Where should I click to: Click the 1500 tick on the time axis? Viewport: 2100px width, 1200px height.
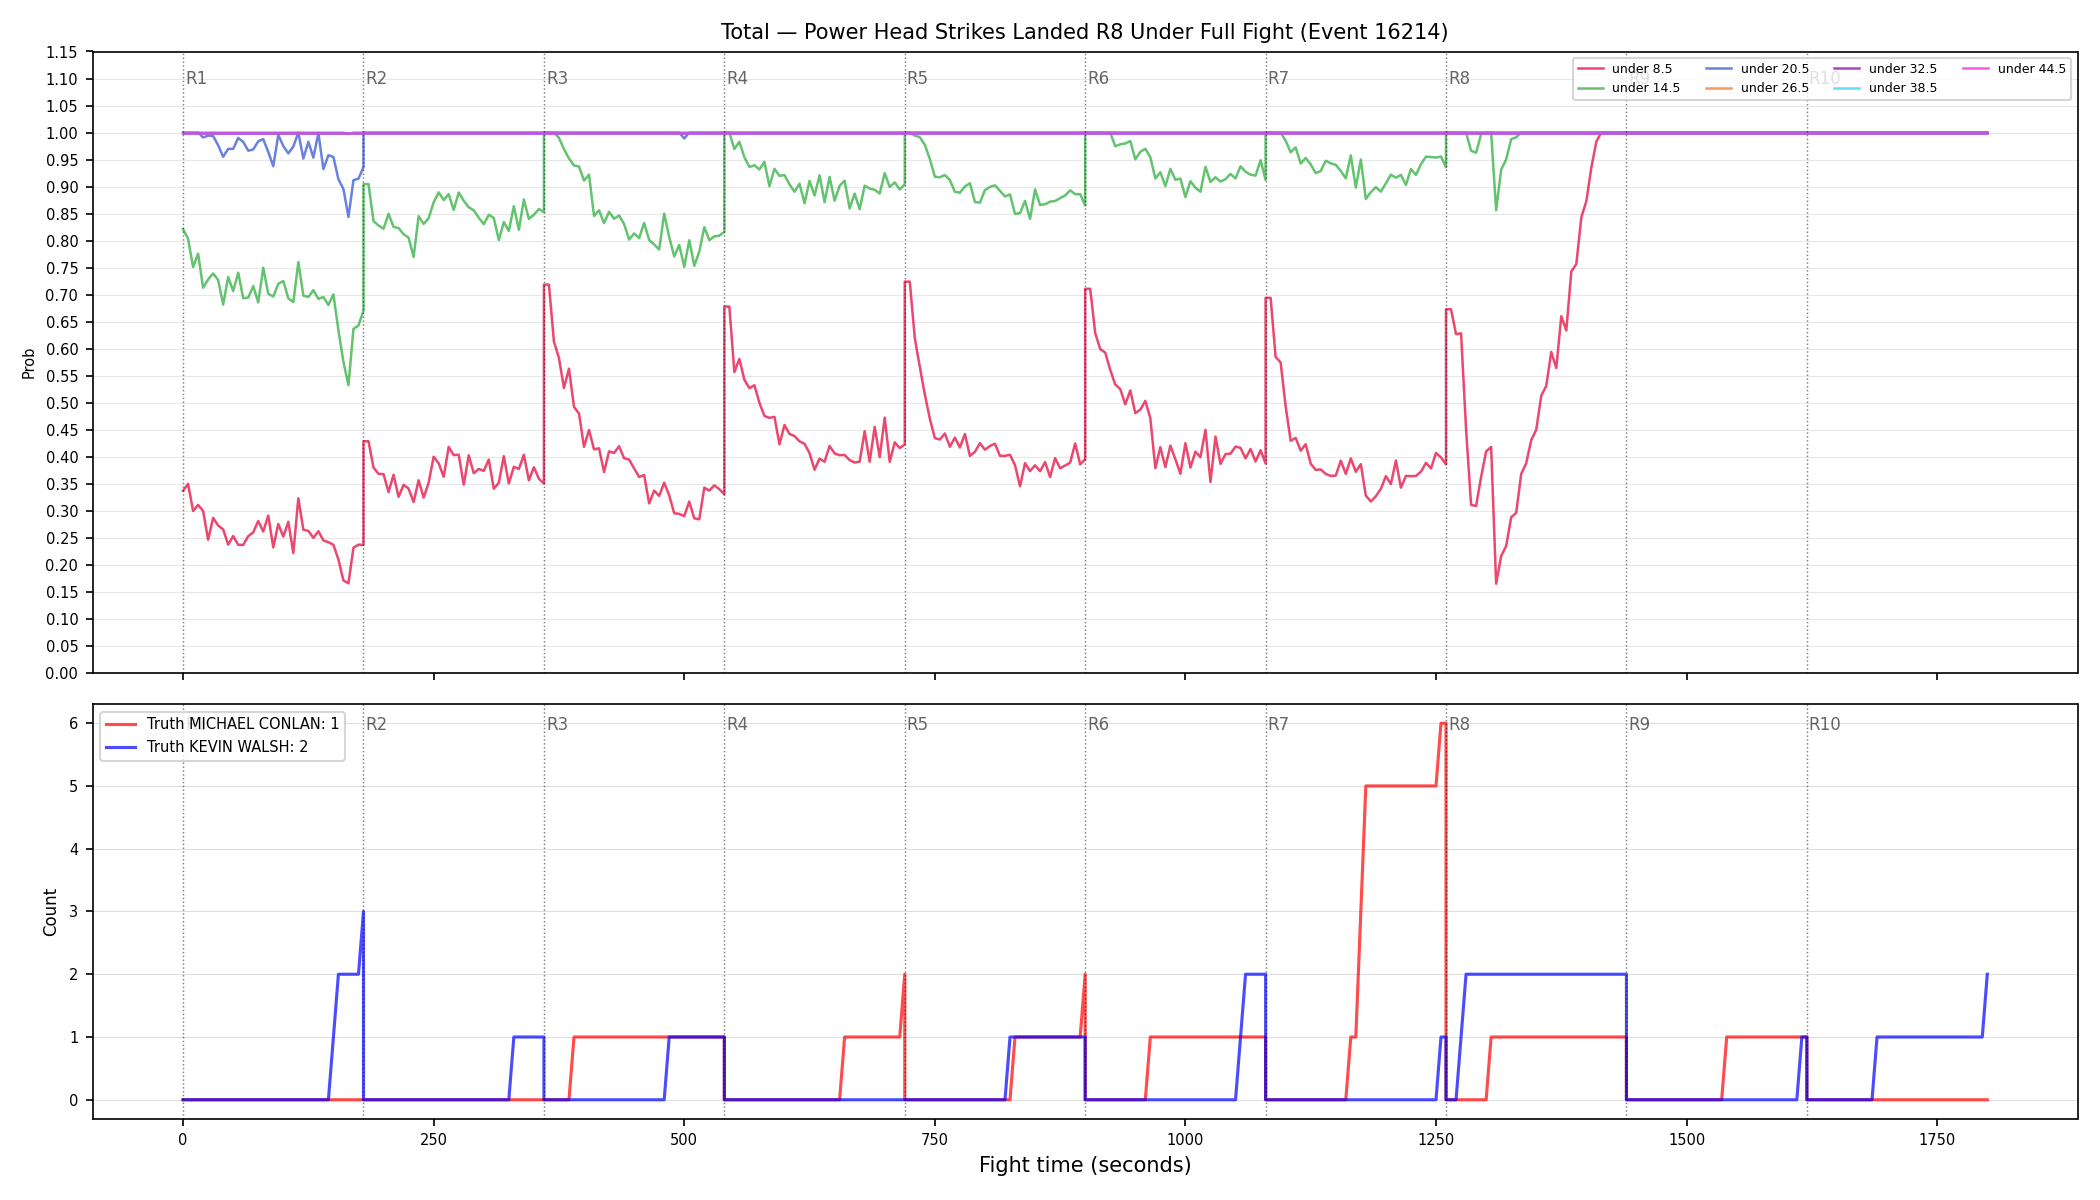click(x=1687, y=1139)
